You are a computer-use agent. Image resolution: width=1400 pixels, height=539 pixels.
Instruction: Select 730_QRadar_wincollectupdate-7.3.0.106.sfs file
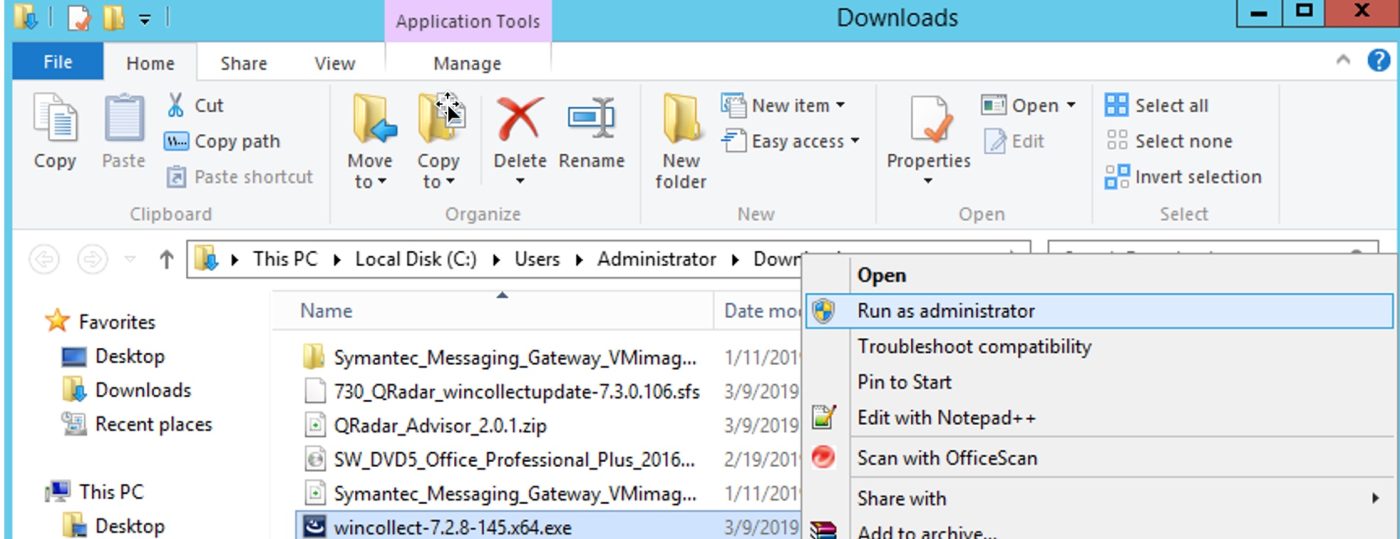pos(517,390)
